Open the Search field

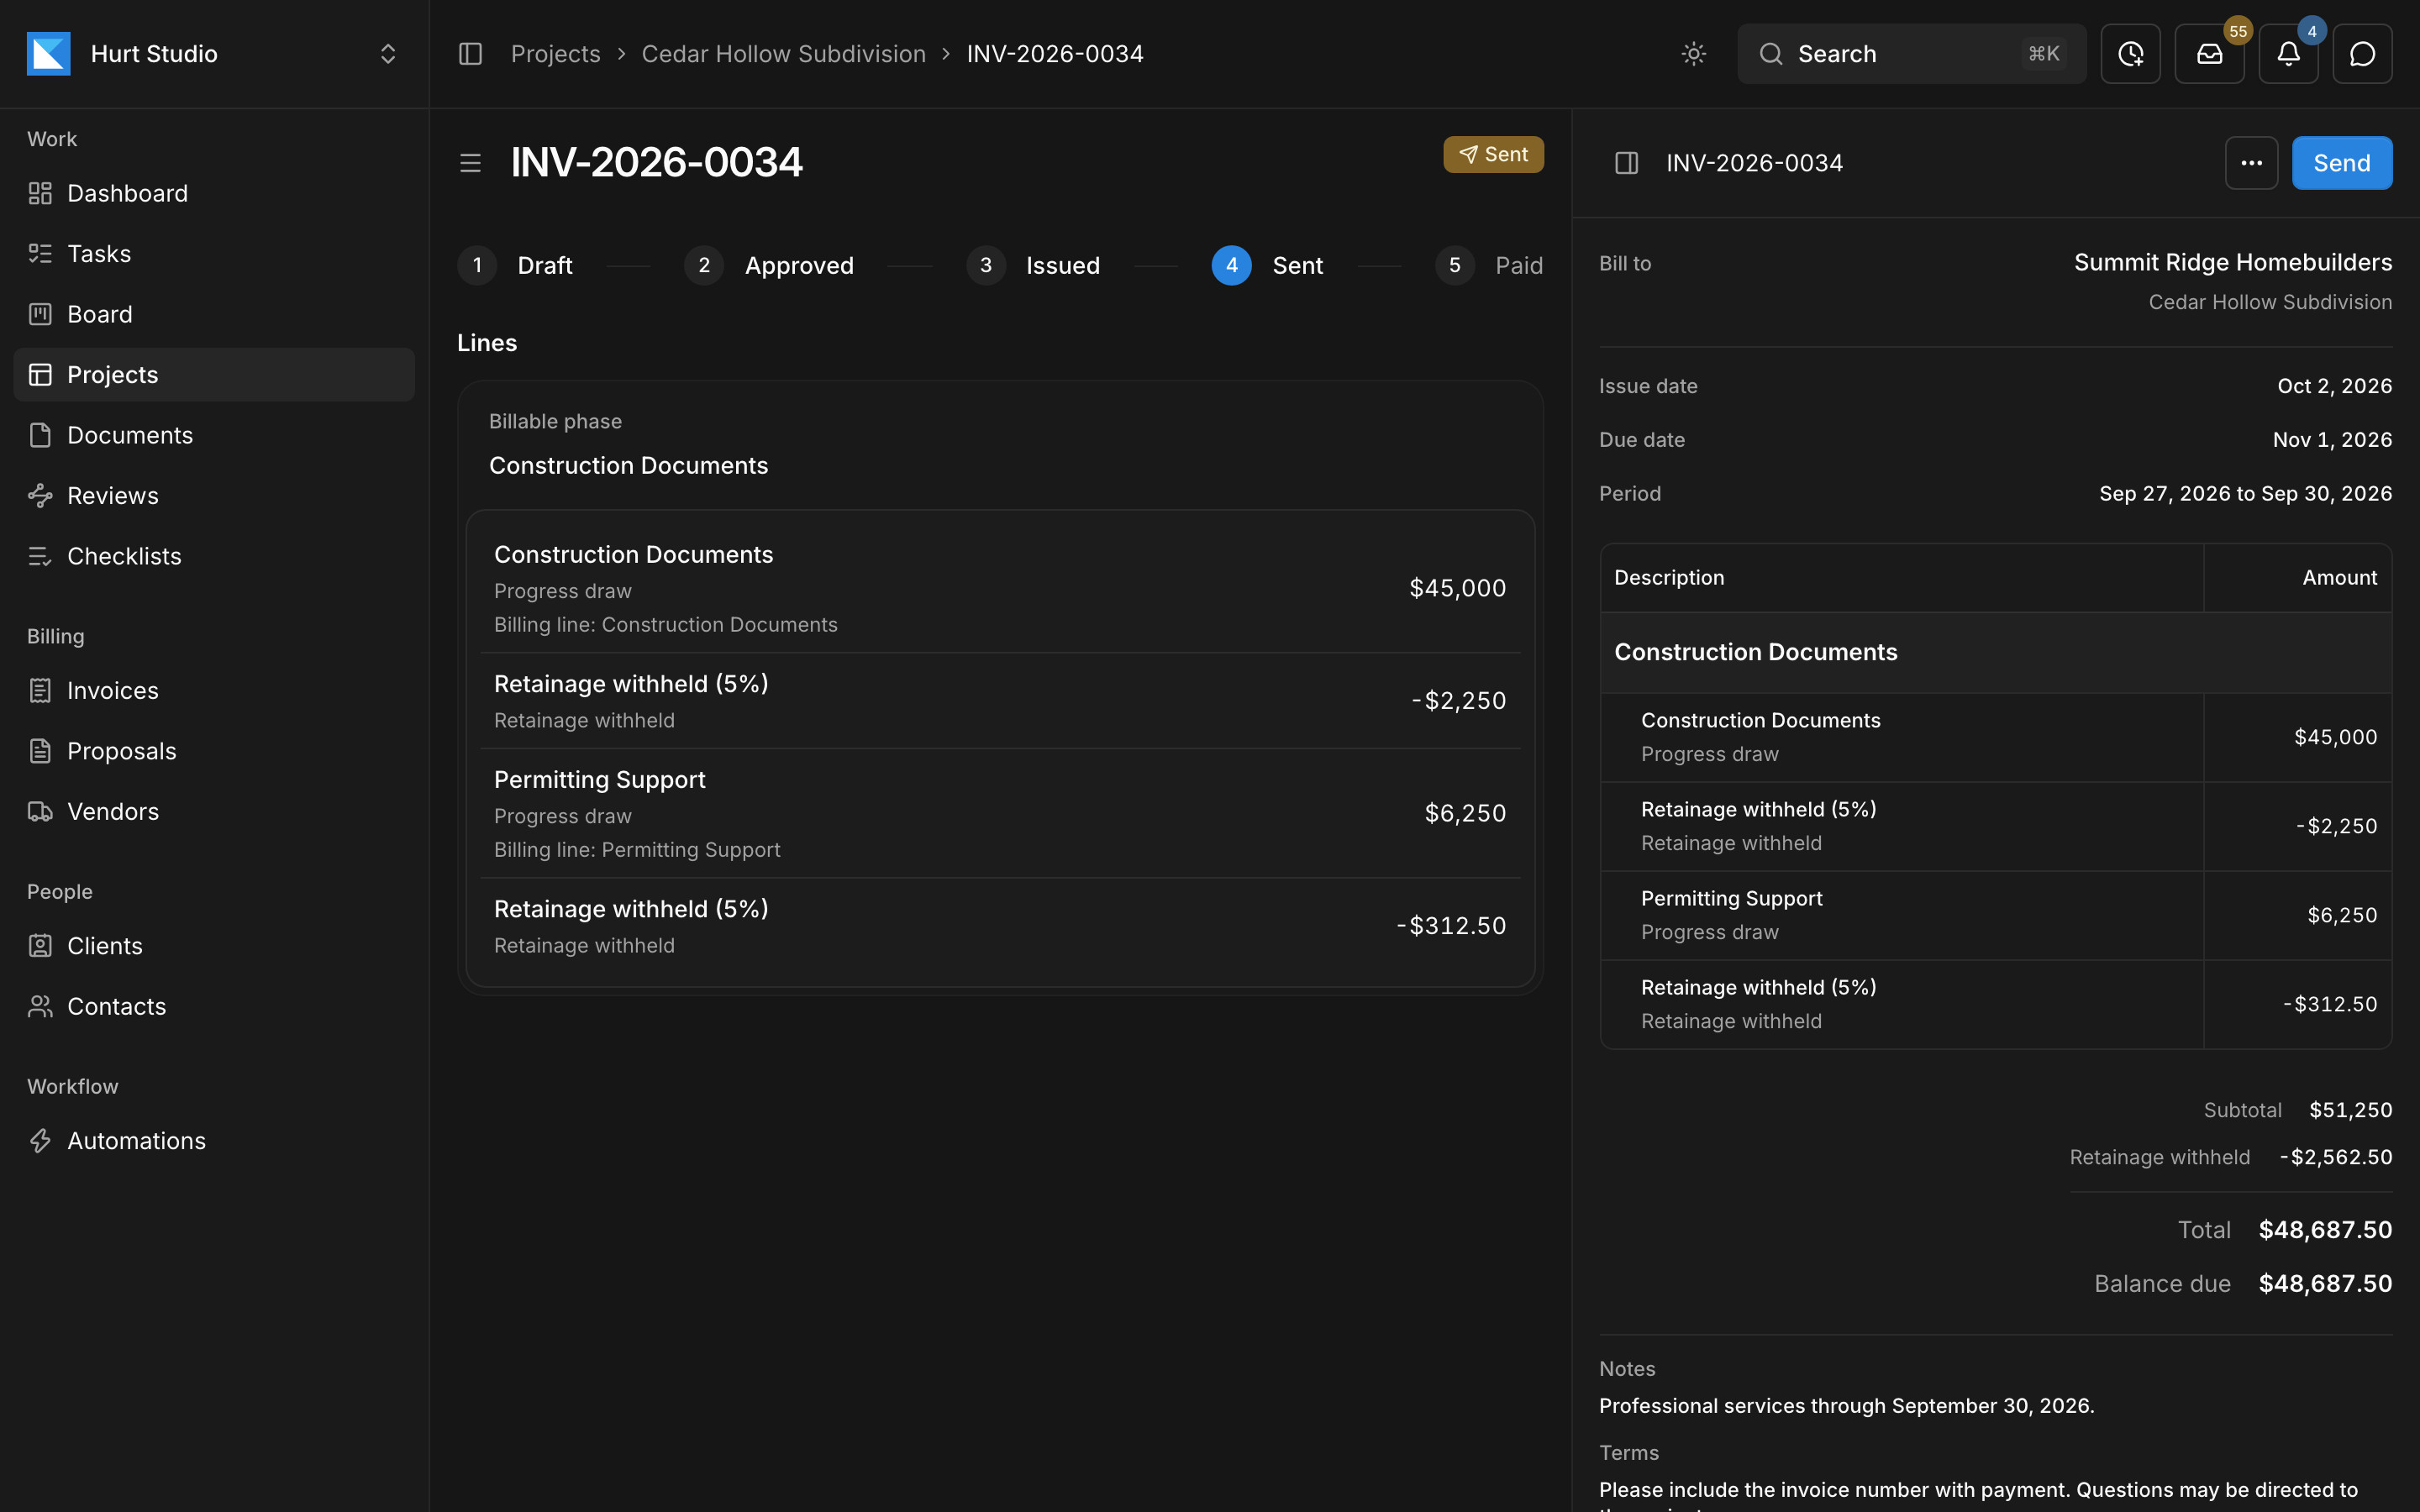(1911, 54)
